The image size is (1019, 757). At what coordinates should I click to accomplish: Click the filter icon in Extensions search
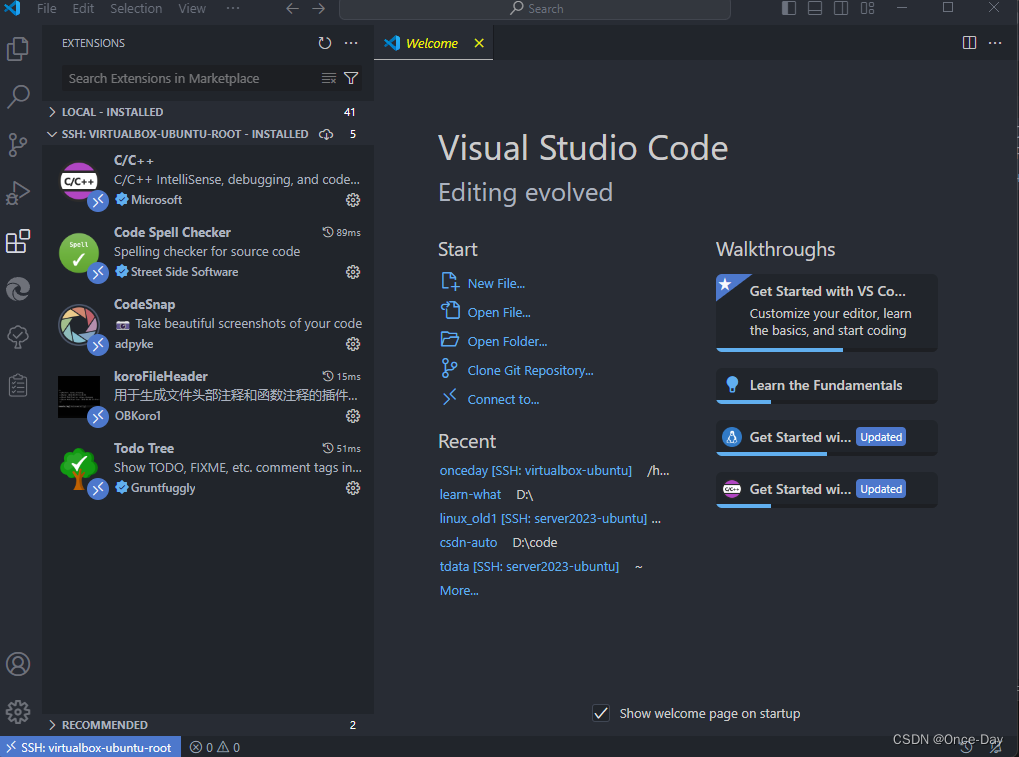[351, 78]
